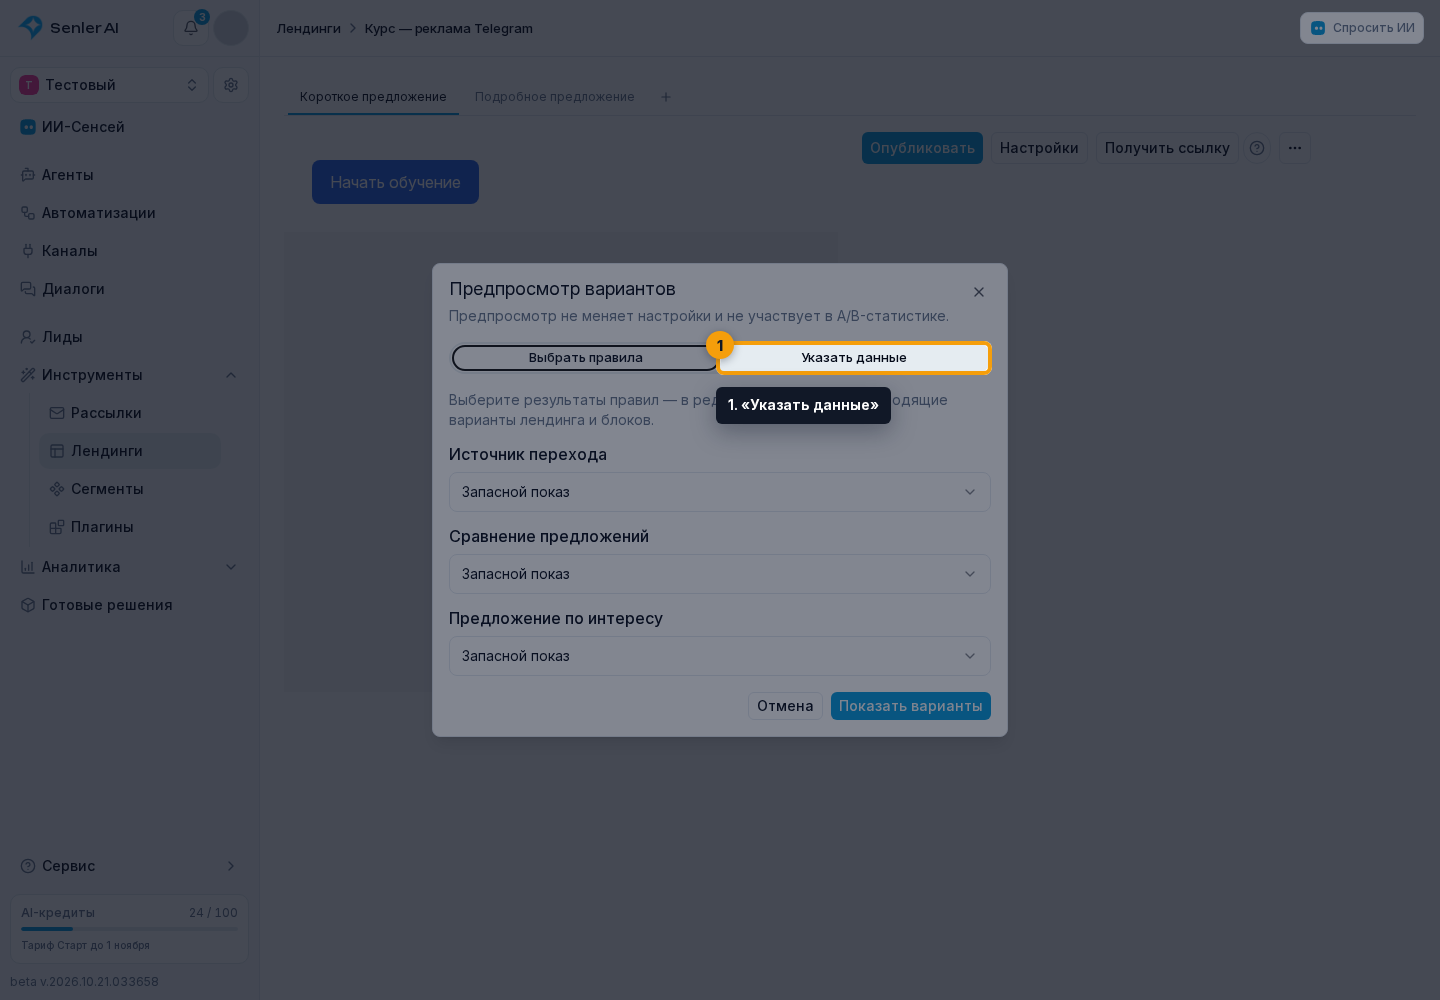Open the three-dots more actions menu
Screen dimensions: 1440x1000
click(1295, 148)
